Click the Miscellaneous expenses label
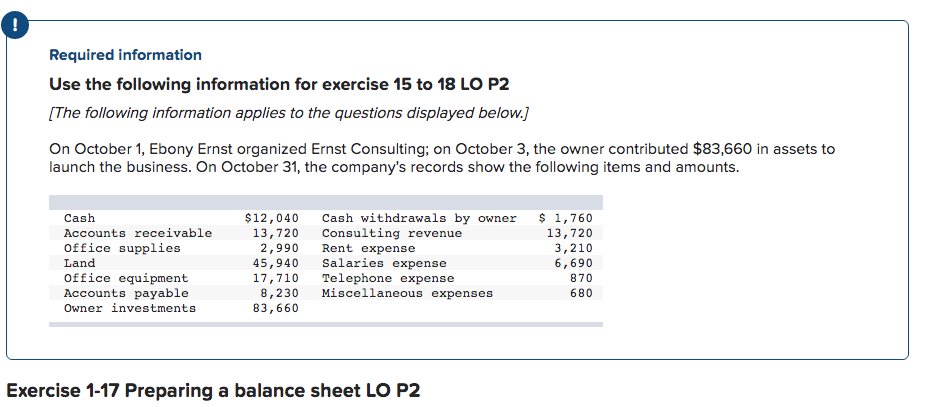The width and height of the screenshot is (941, 407). (407, 294)
